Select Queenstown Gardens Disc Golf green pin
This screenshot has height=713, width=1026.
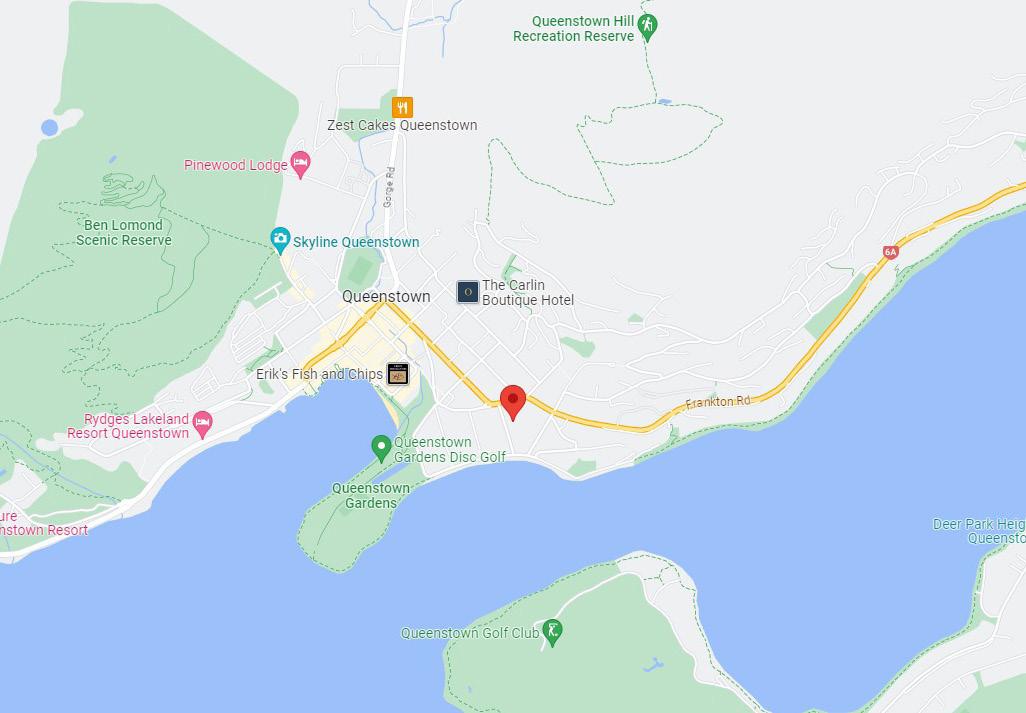point(381,448)
